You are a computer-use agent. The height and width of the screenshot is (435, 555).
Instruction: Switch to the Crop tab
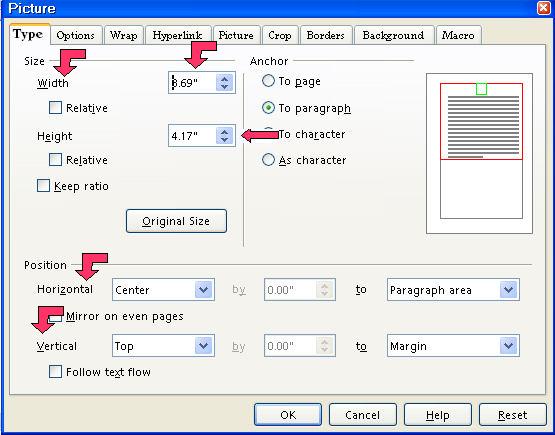click(x=280, y=35)
